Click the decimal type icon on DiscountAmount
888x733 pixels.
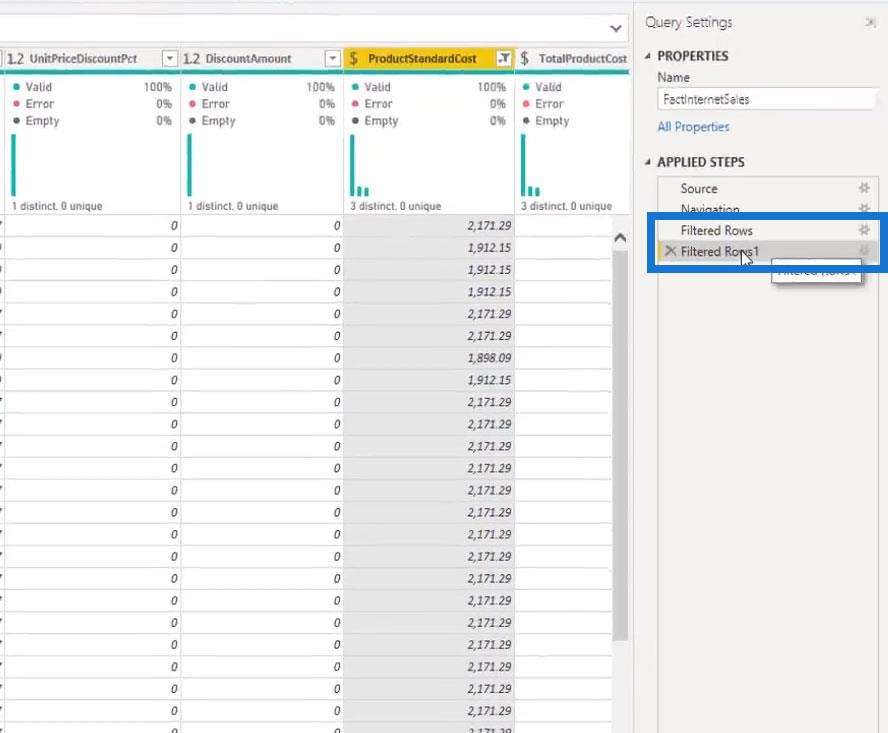193,59
